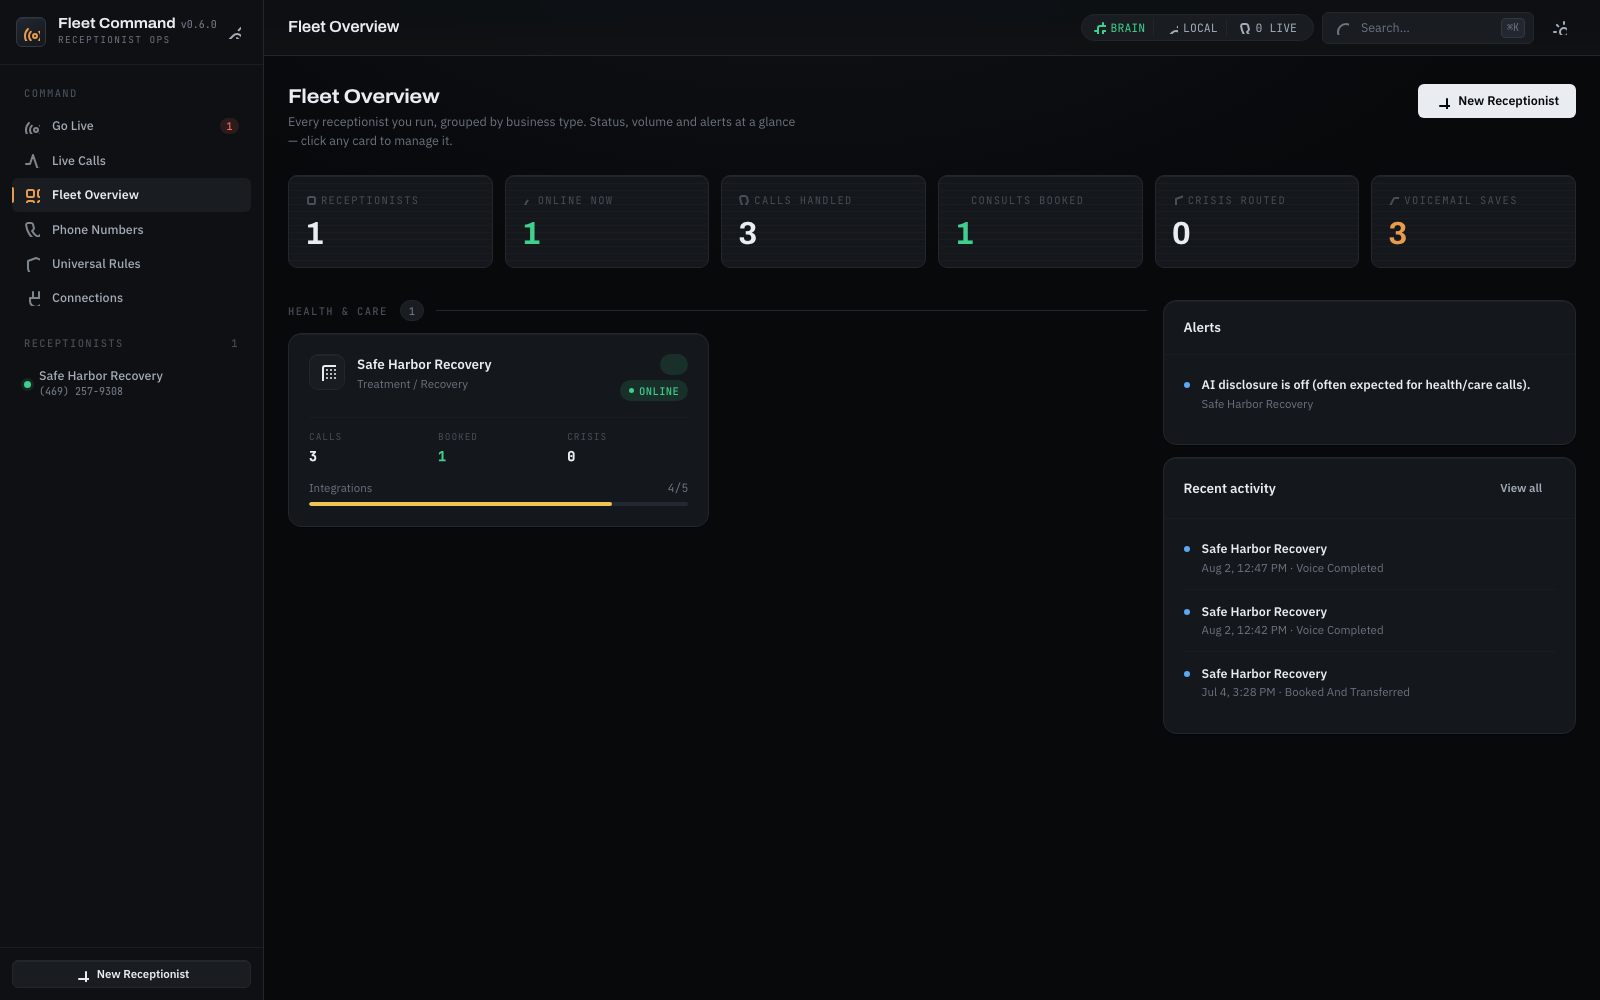Open the Aug 2, 12:42 PM activity entry
Image resolution: width=1600 pixels, height=1000 pixels.
pos(1369,621)
